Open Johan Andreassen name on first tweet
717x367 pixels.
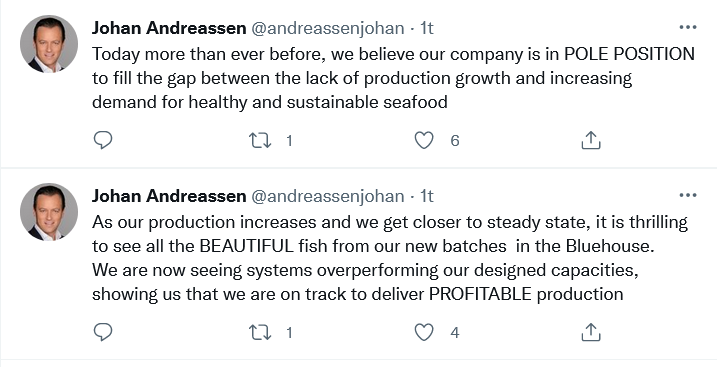coord(169,28)
